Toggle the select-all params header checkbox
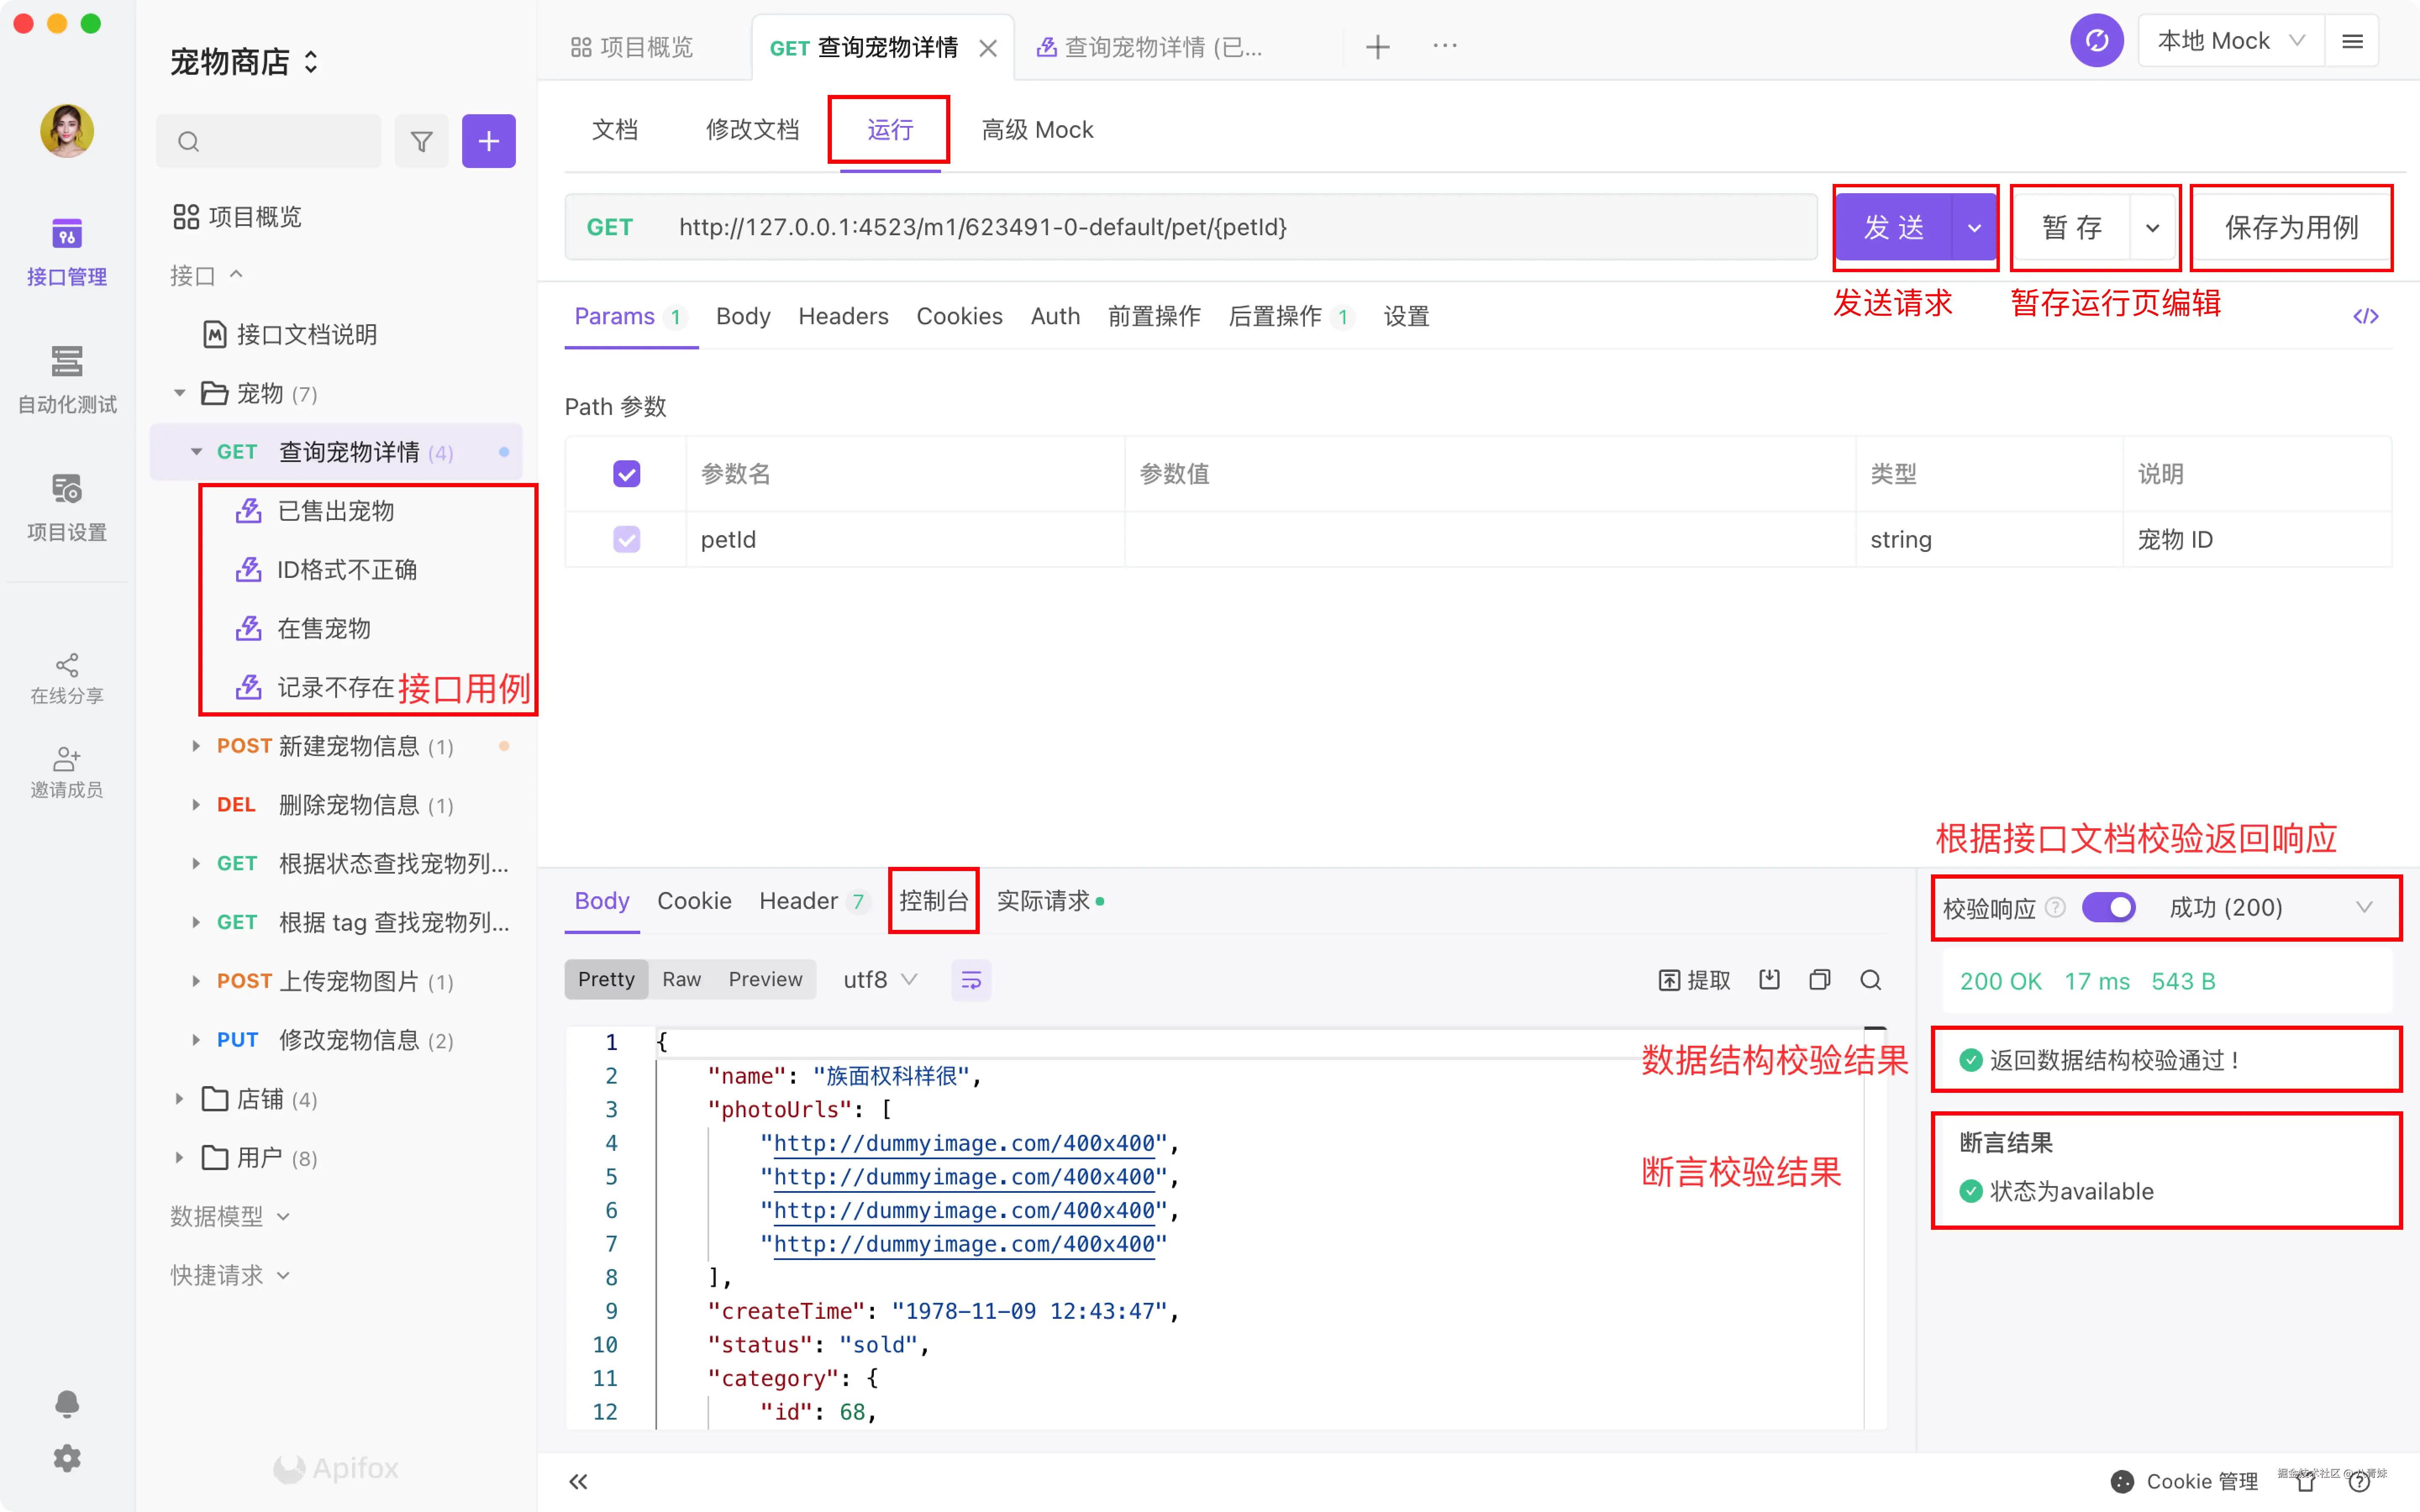The height and width of the screenshot is (1512, 2420). (x=626, y=474)
